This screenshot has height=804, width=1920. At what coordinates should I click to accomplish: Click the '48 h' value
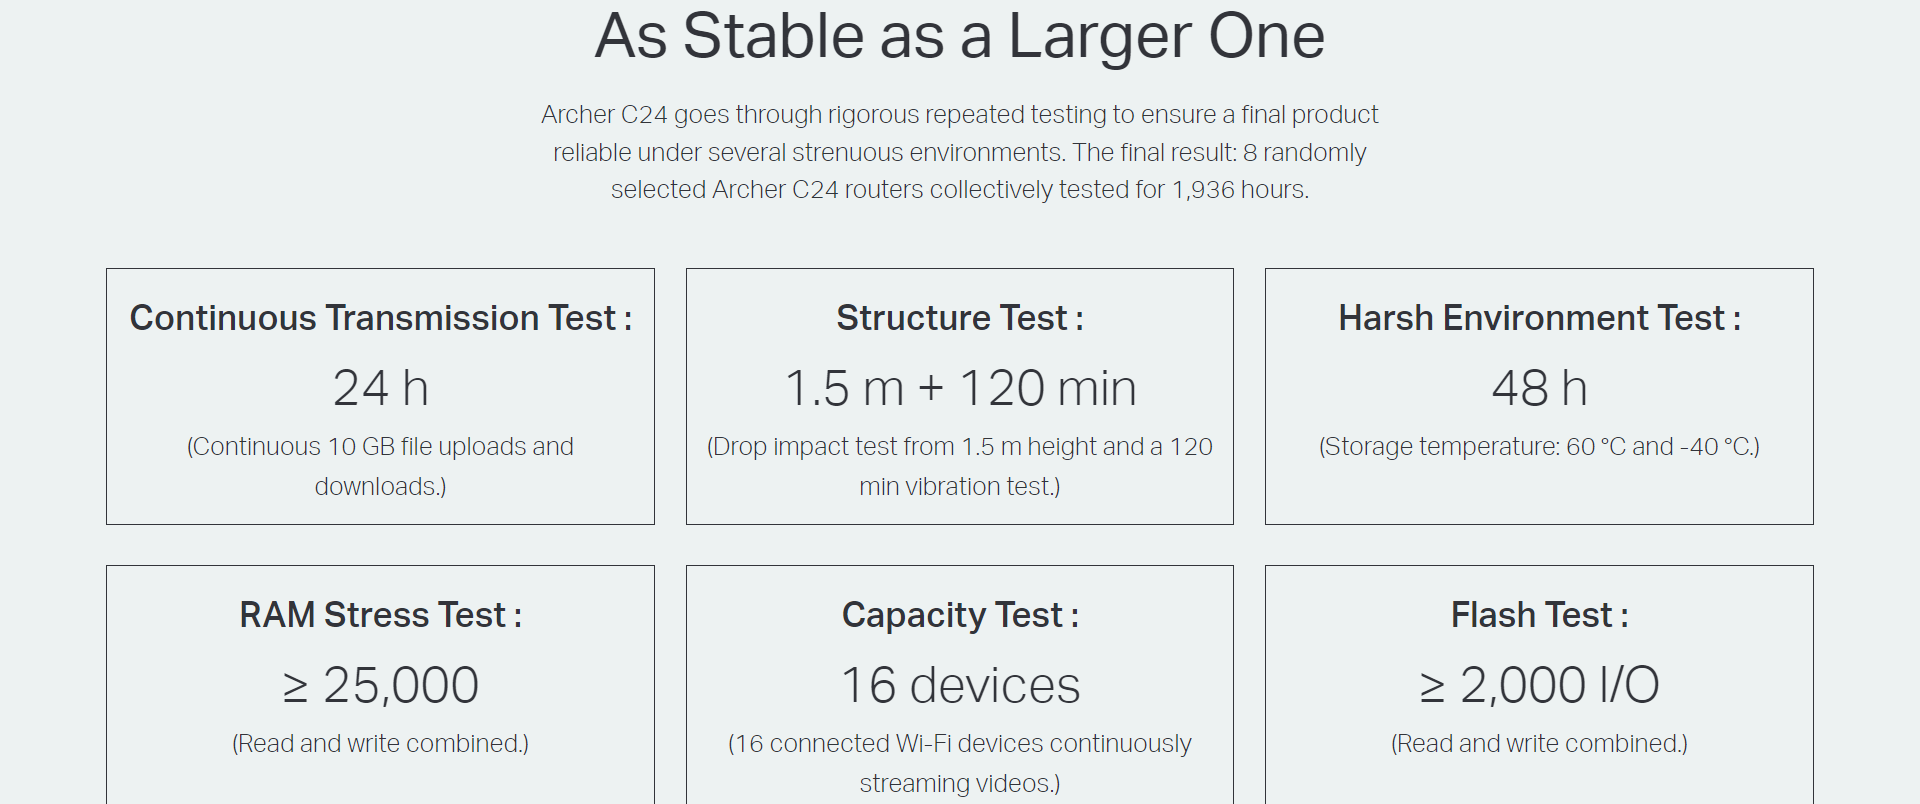(x=1539, y=388)
